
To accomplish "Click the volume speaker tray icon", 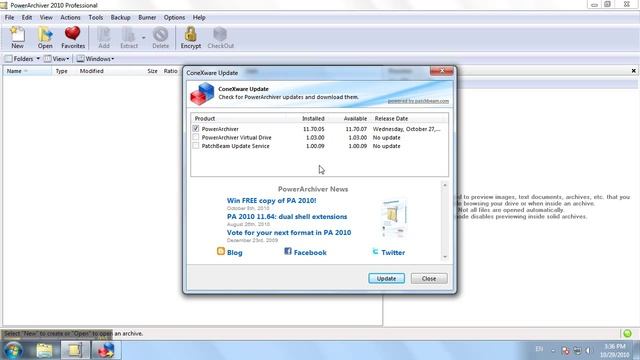I will 588,350.
